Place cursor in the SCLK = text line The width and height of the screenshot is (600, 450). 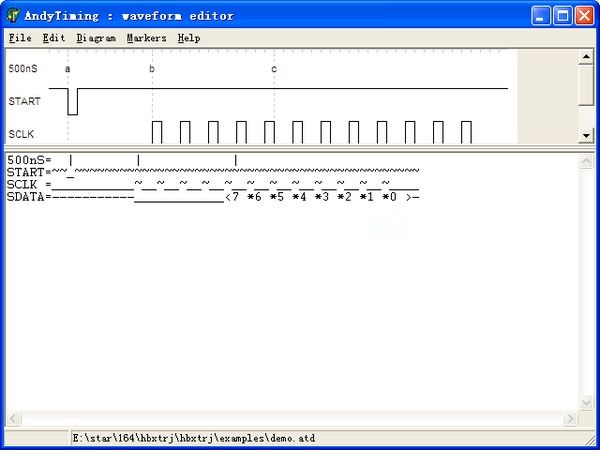tap(213, 184)
